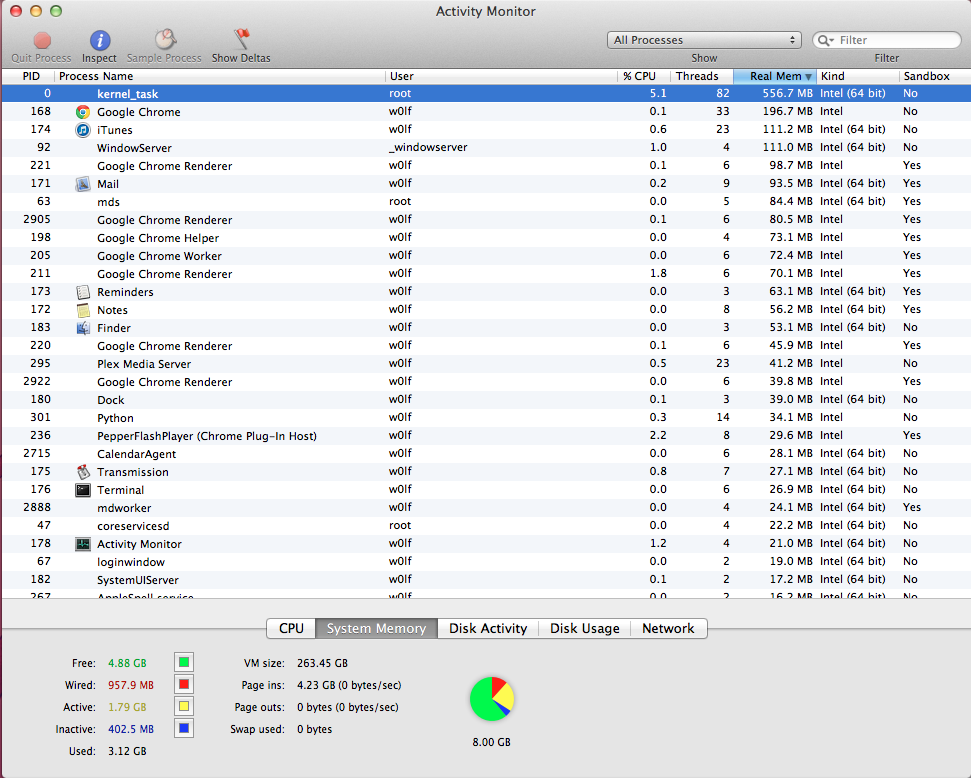Click the Notes app icon
The height and width of the screenshot is (778, 971).
click(x=83, y=310)
